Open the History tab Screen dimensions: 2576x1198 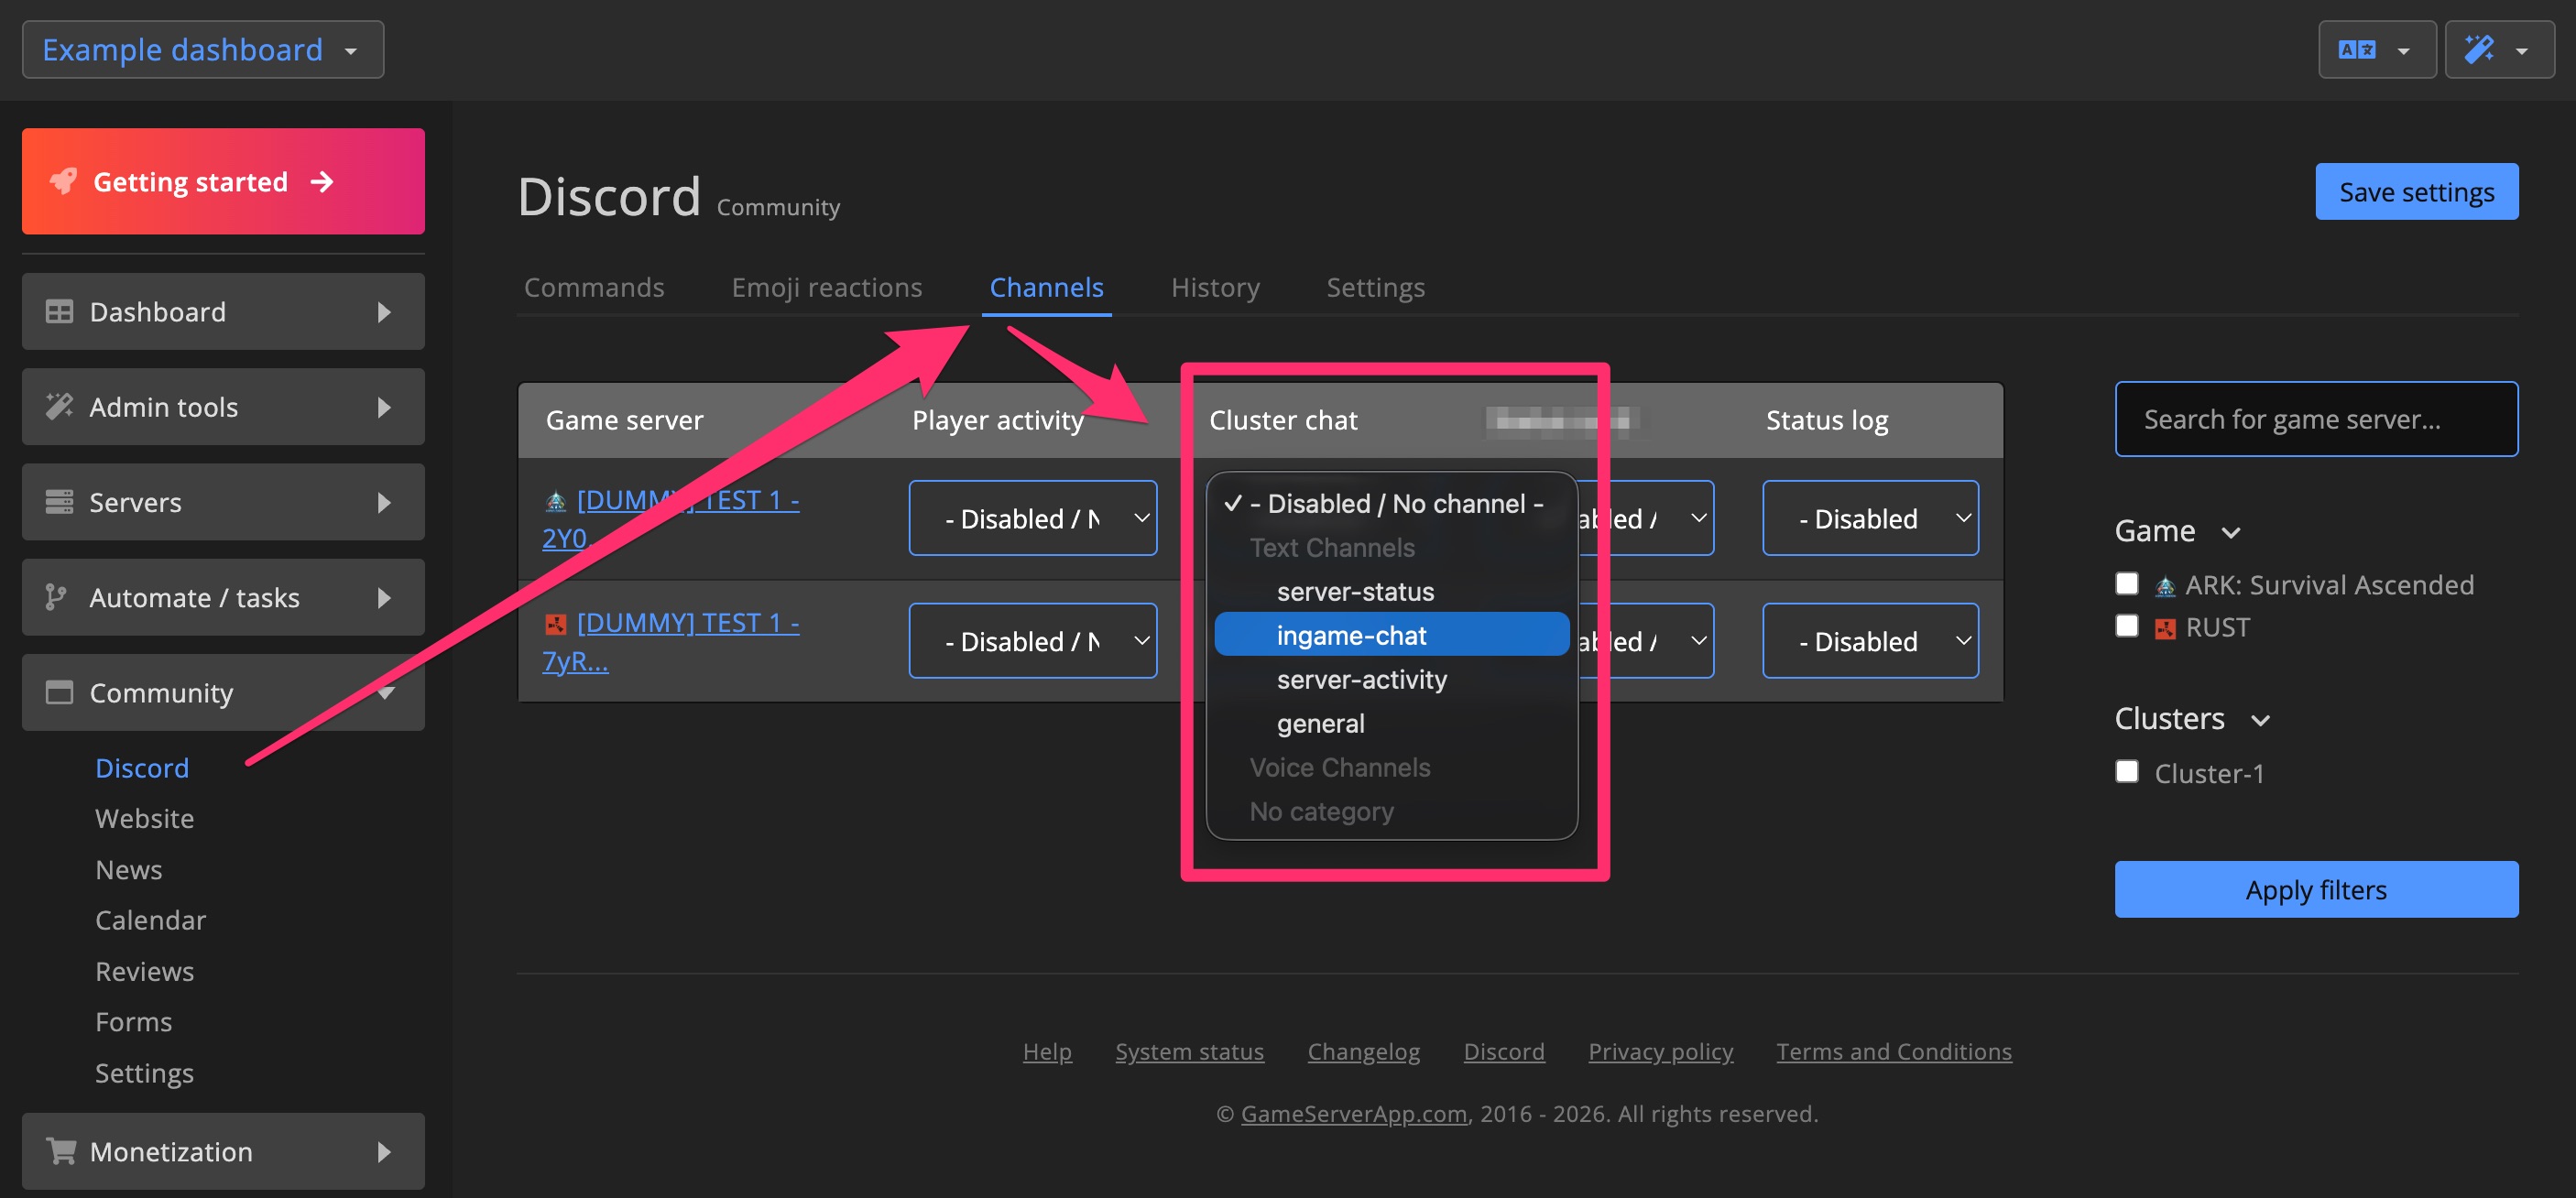point(1215,287)
